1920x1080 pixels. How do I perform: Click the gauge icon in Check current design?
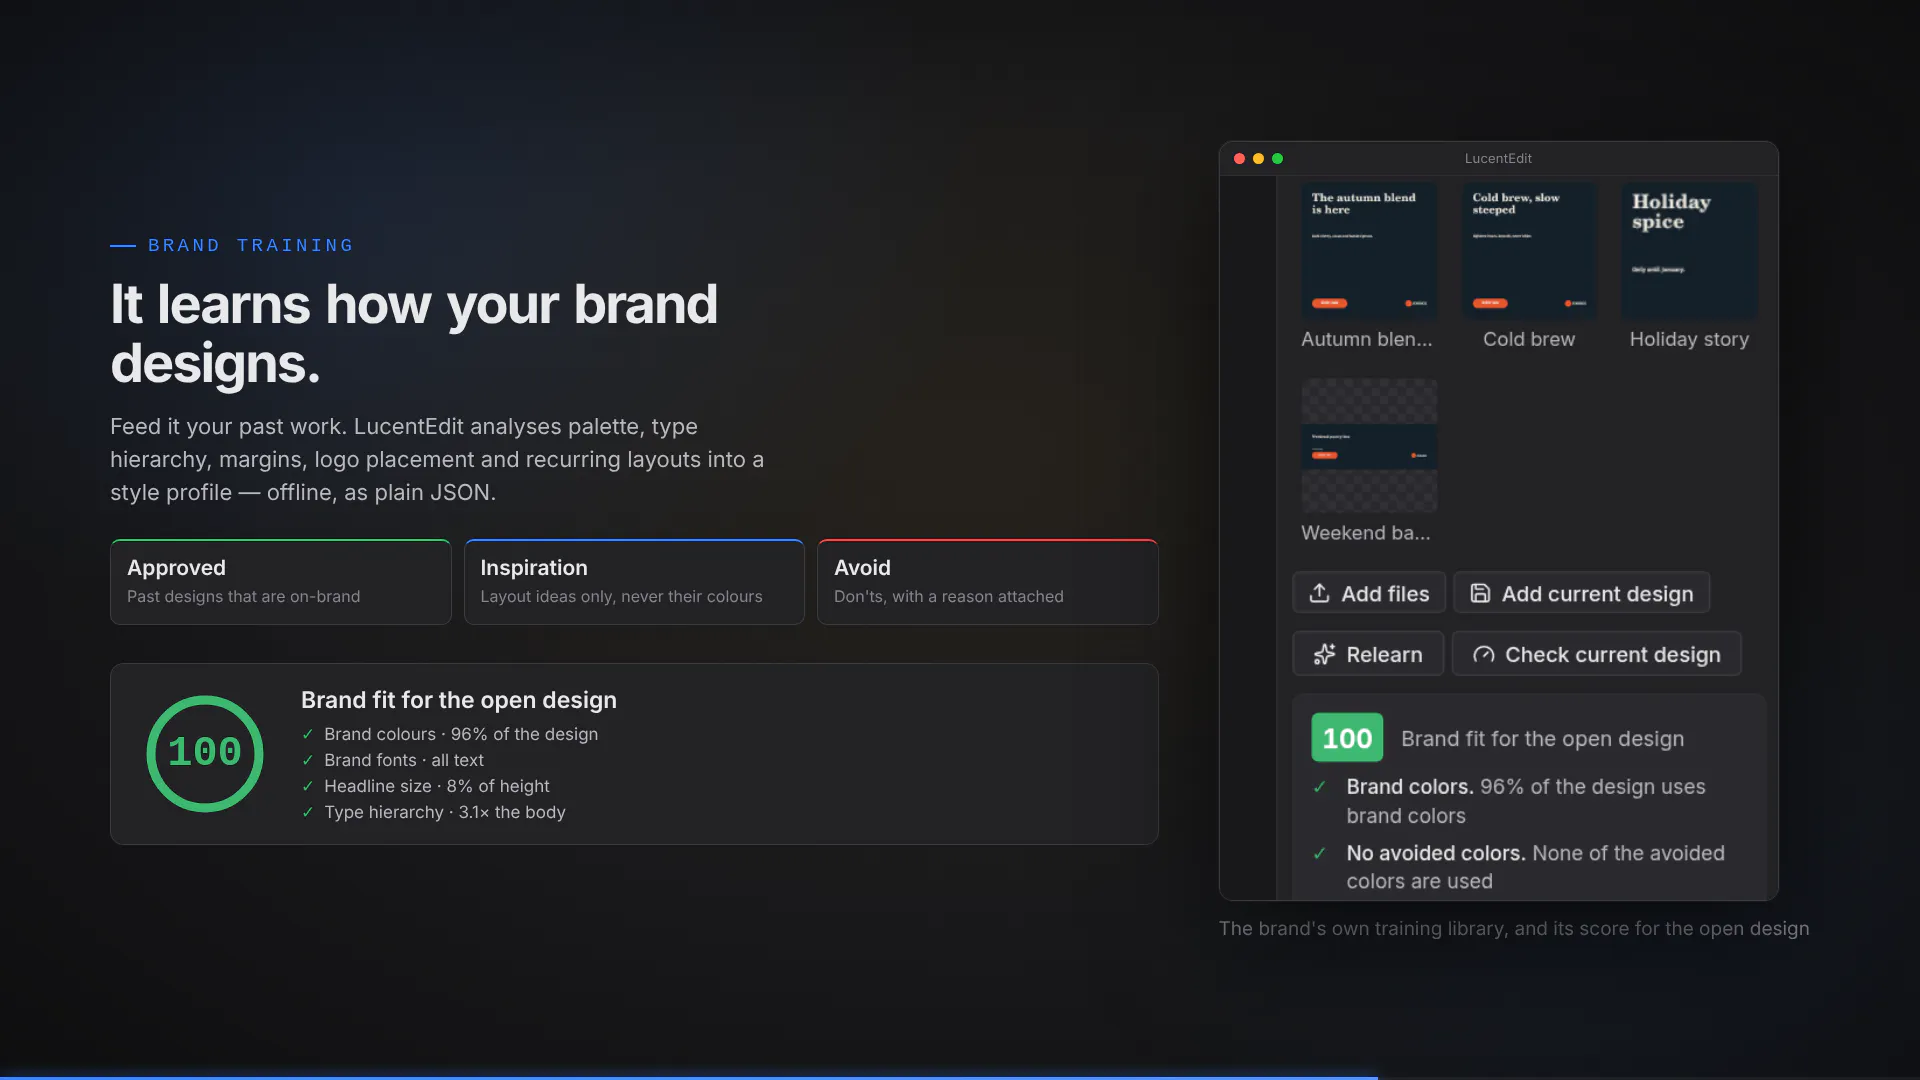click(x=1483, y=654)
